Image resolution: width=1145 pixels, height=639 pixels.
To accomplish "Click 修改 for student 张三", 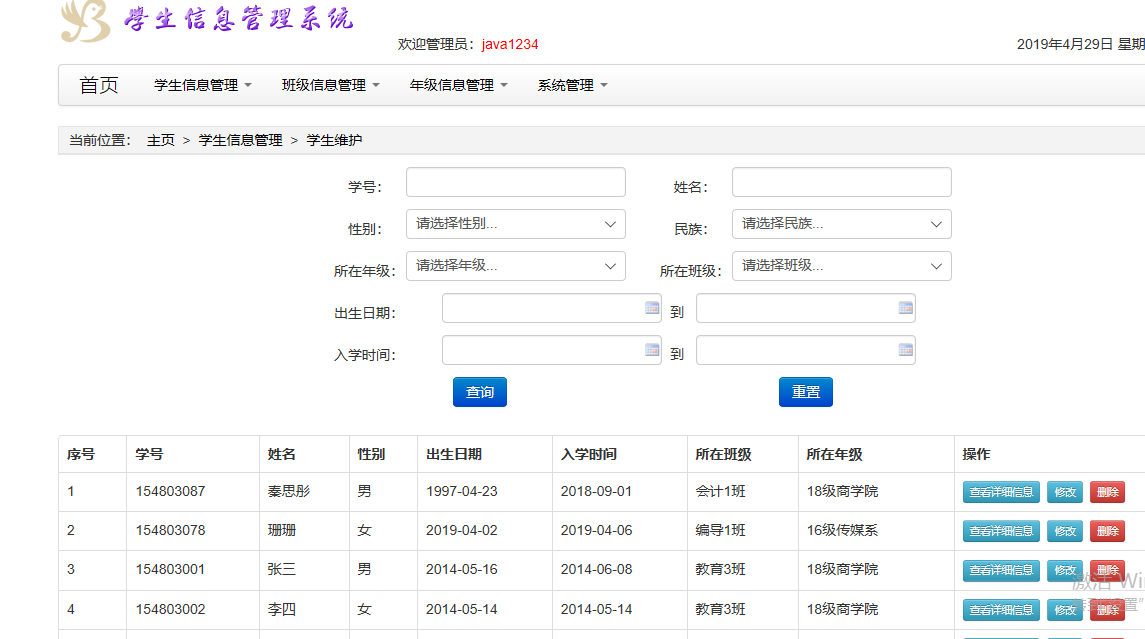I will click(x=1065, y=570).
